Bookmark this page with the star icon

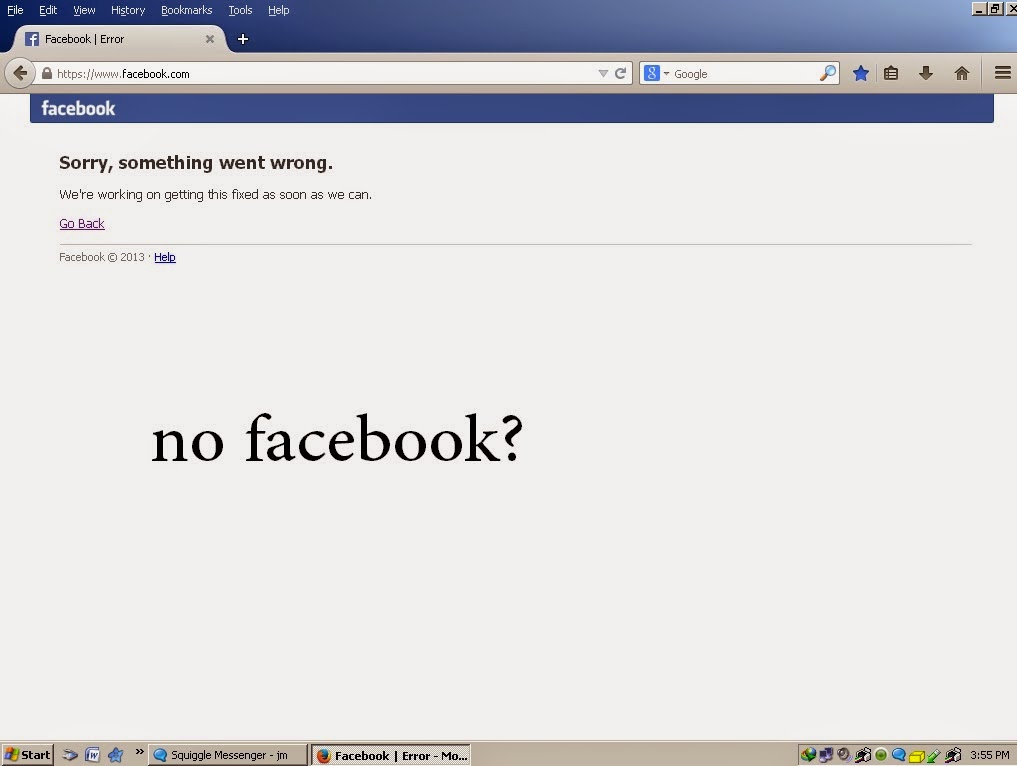click(861, 73)
